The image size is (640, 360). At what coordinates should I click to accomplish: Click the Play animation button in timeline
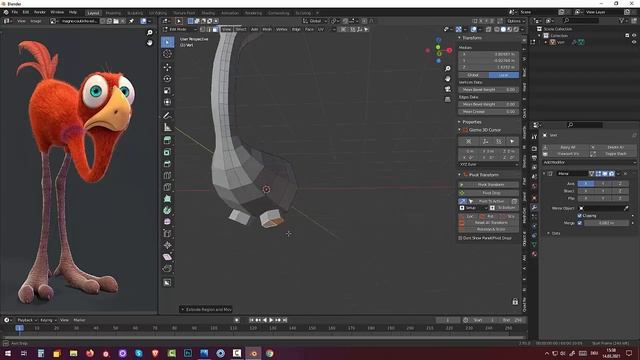point(271,320)
